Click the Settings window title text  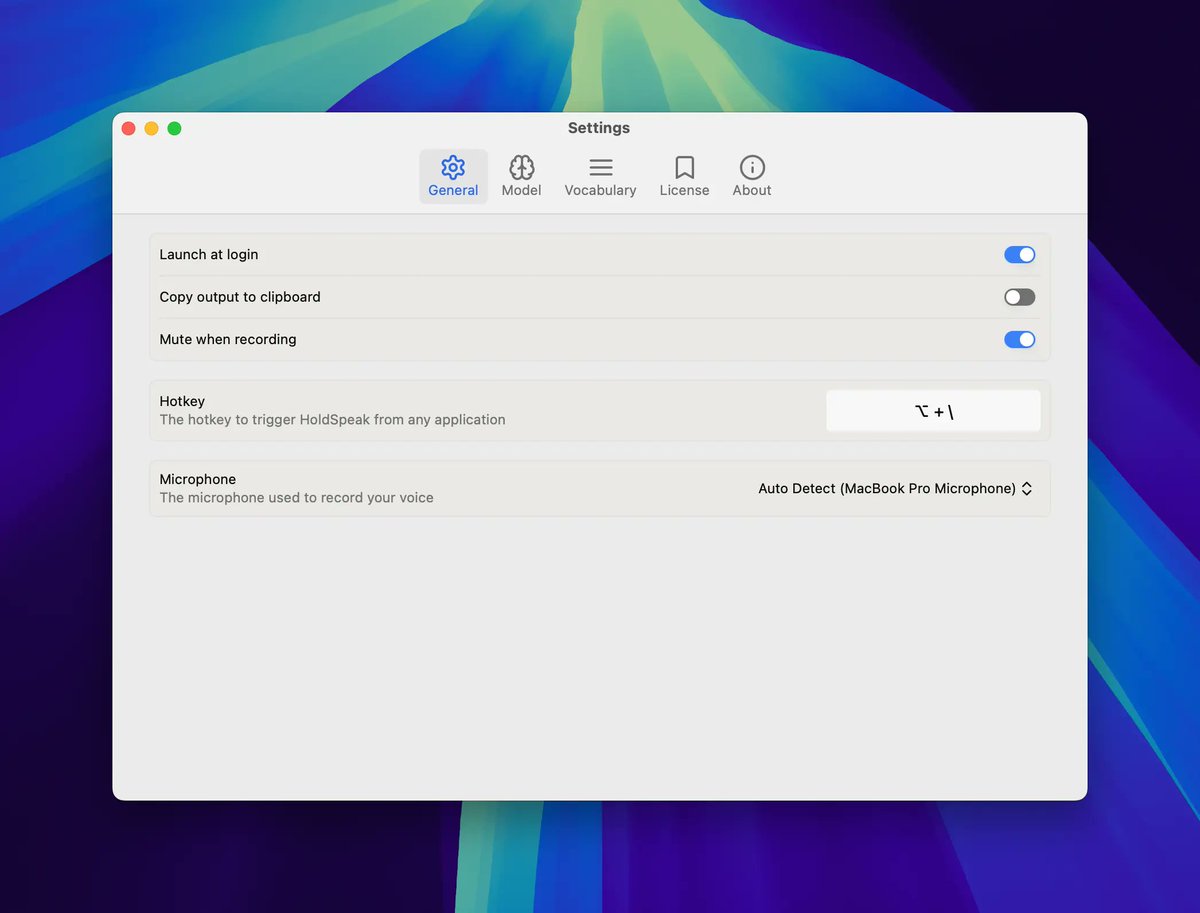[598, 128]
